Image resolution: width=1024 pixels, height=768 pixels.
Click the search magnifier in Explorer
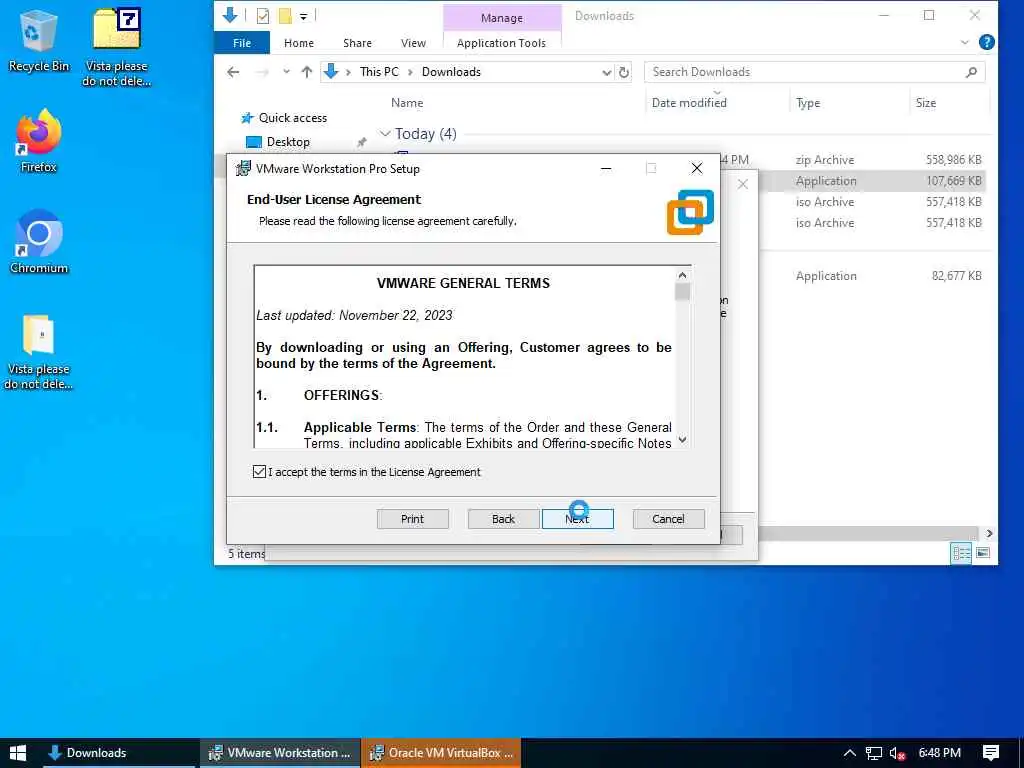(971, 72)
